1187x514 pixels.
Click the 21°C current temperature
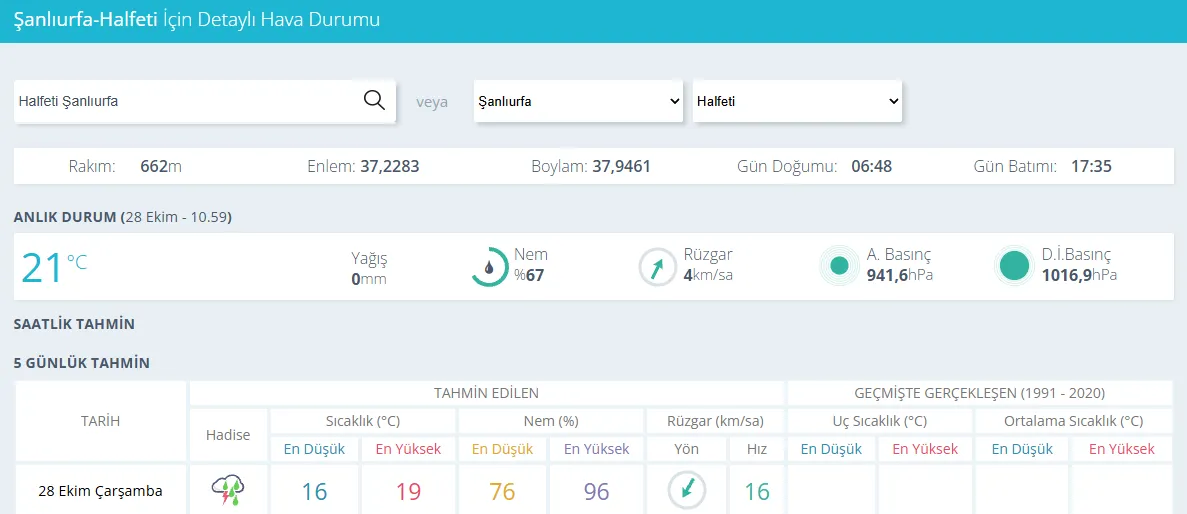(x=55, y=266)
